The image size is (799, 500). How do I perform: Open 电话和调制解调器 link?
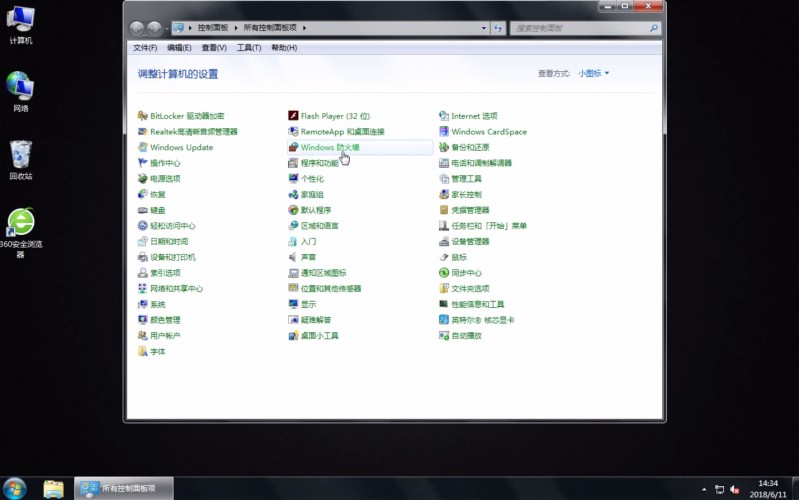(x=481, y=163)
